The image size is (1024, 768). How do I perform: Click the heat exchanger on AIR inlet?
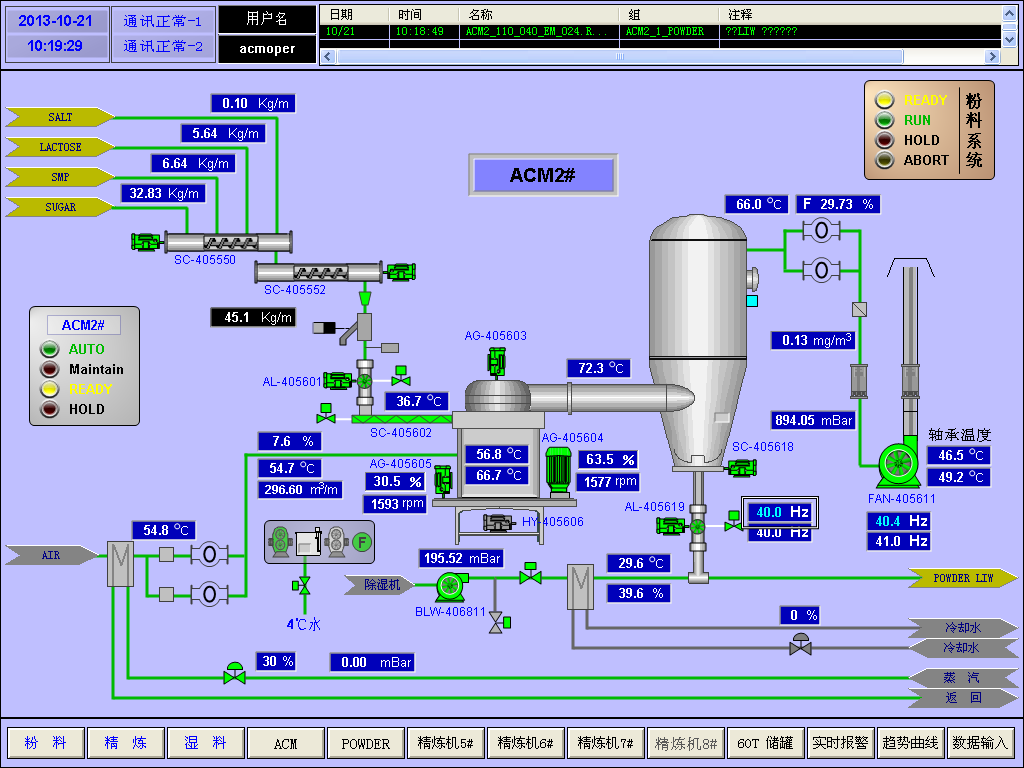(x=121, y=564)
